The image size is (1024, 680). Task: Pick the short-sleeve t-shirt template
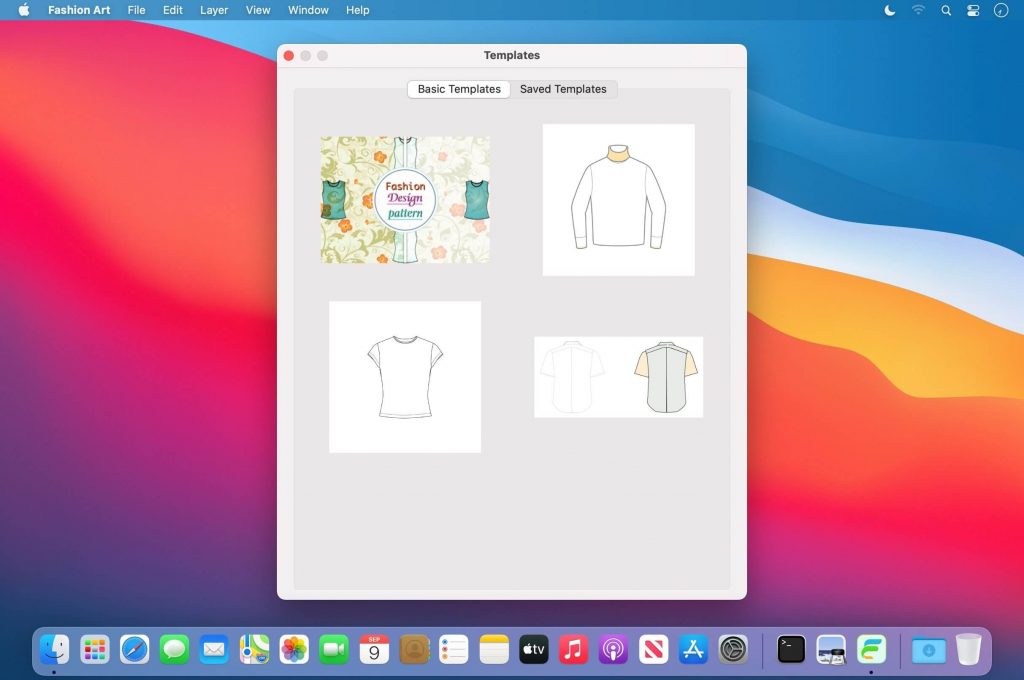[405, 377]
